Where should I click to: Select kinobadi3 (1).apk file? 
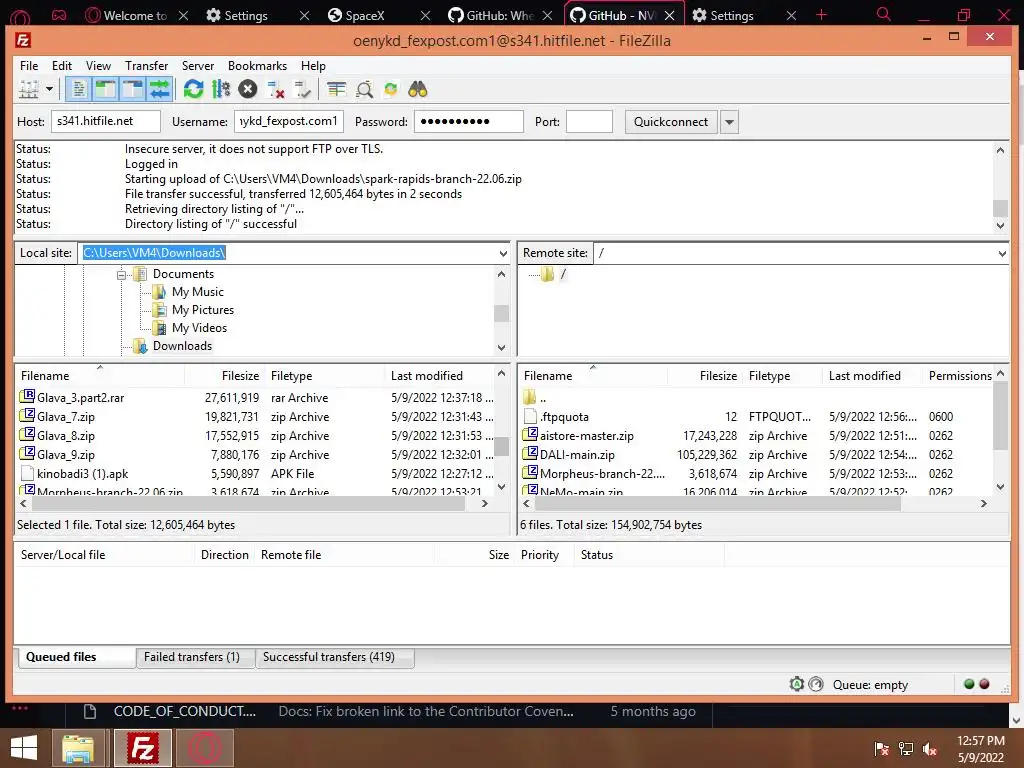tap(82, 473)
